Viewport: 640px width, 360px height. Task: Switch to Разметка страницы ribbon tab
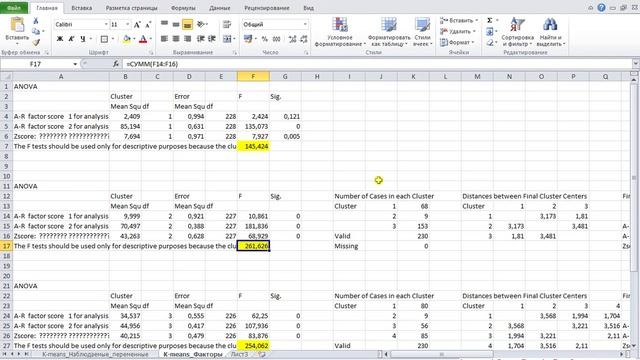131,8
